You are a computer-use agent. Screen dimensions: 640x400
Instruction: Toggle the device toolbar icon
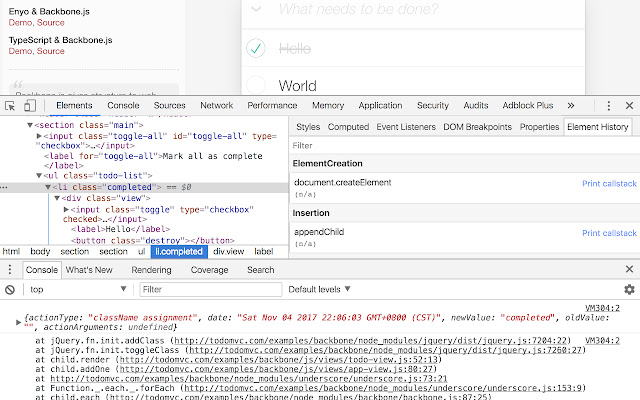pos(30,106)
